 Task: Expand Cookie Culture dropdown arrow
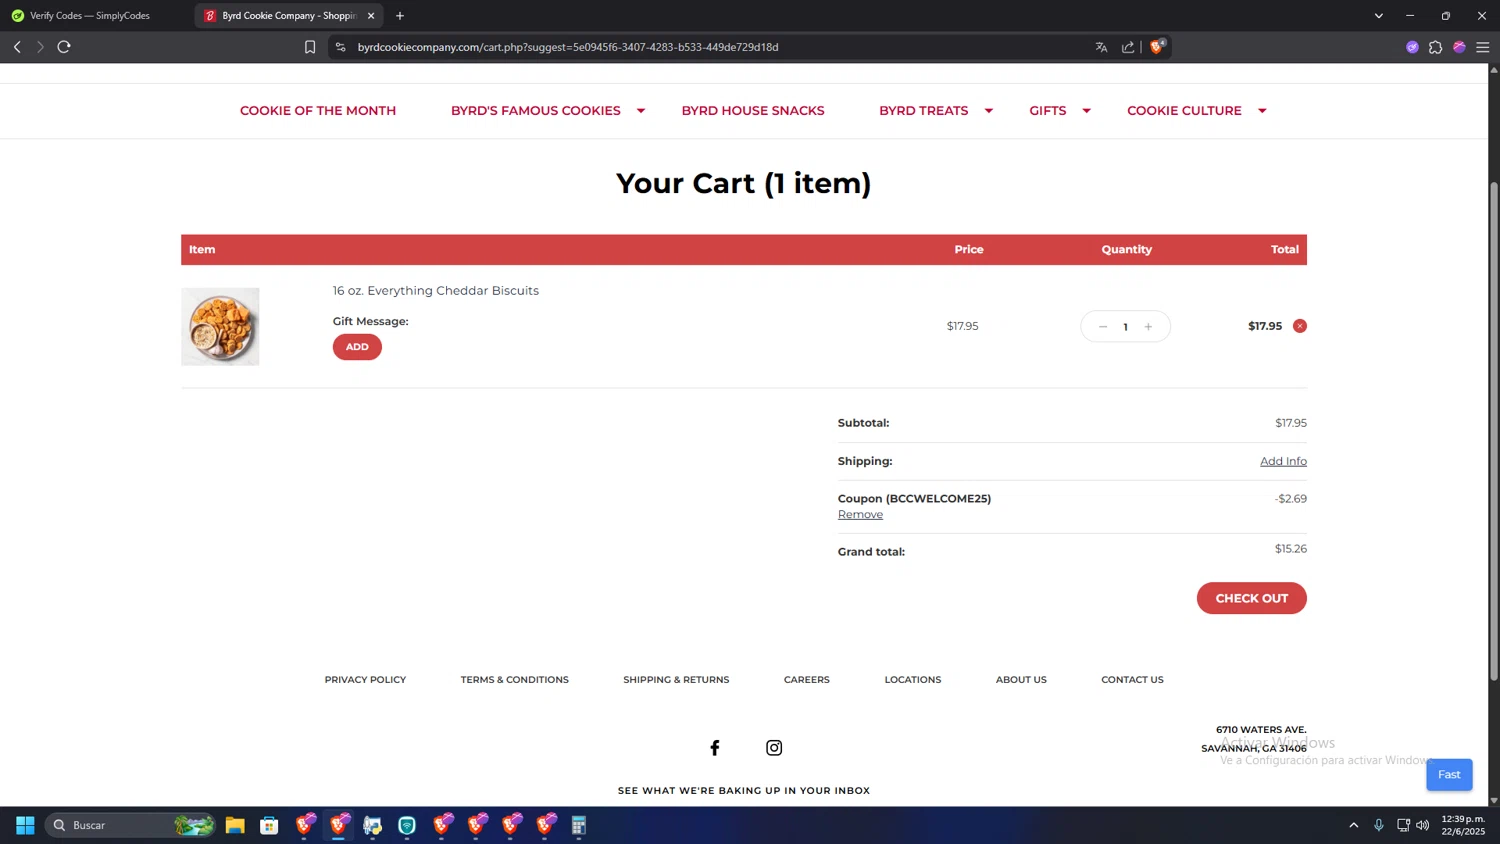pyautogui.click(x=1262, y=111)
